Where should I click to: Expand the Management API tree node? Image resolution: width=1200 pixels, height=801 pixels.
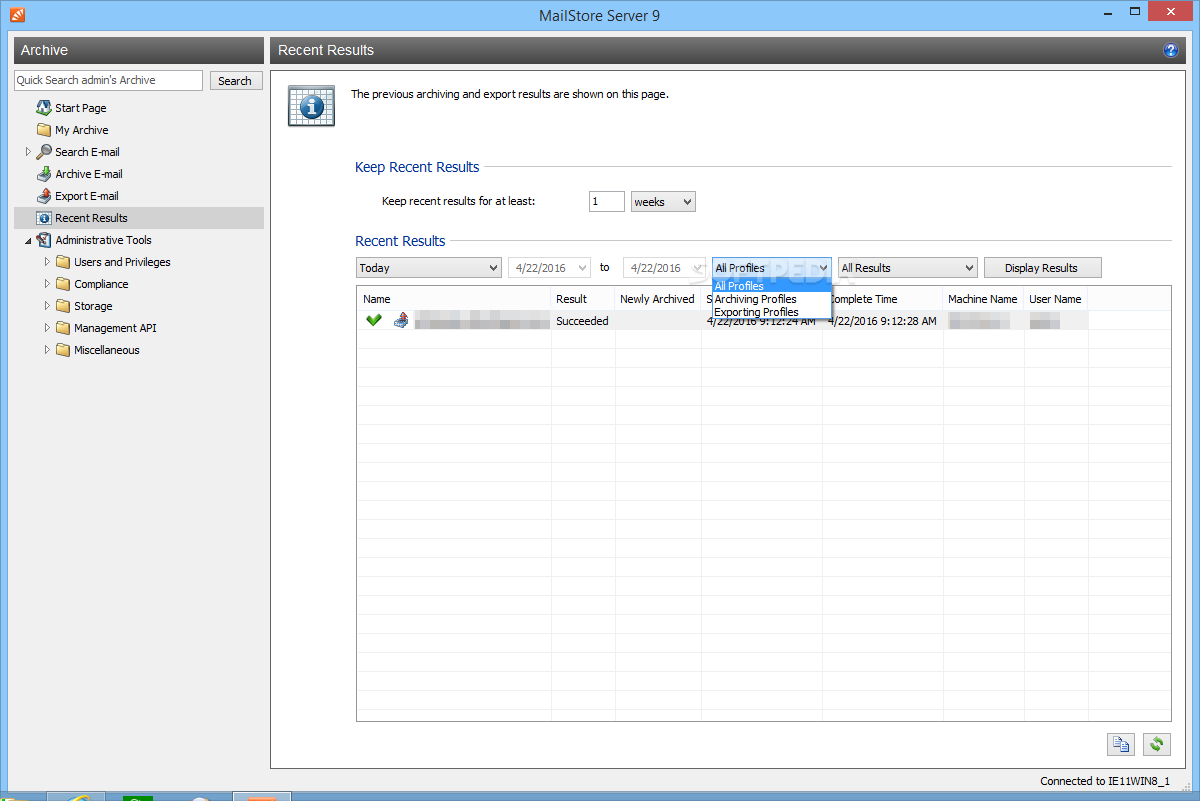47,328
